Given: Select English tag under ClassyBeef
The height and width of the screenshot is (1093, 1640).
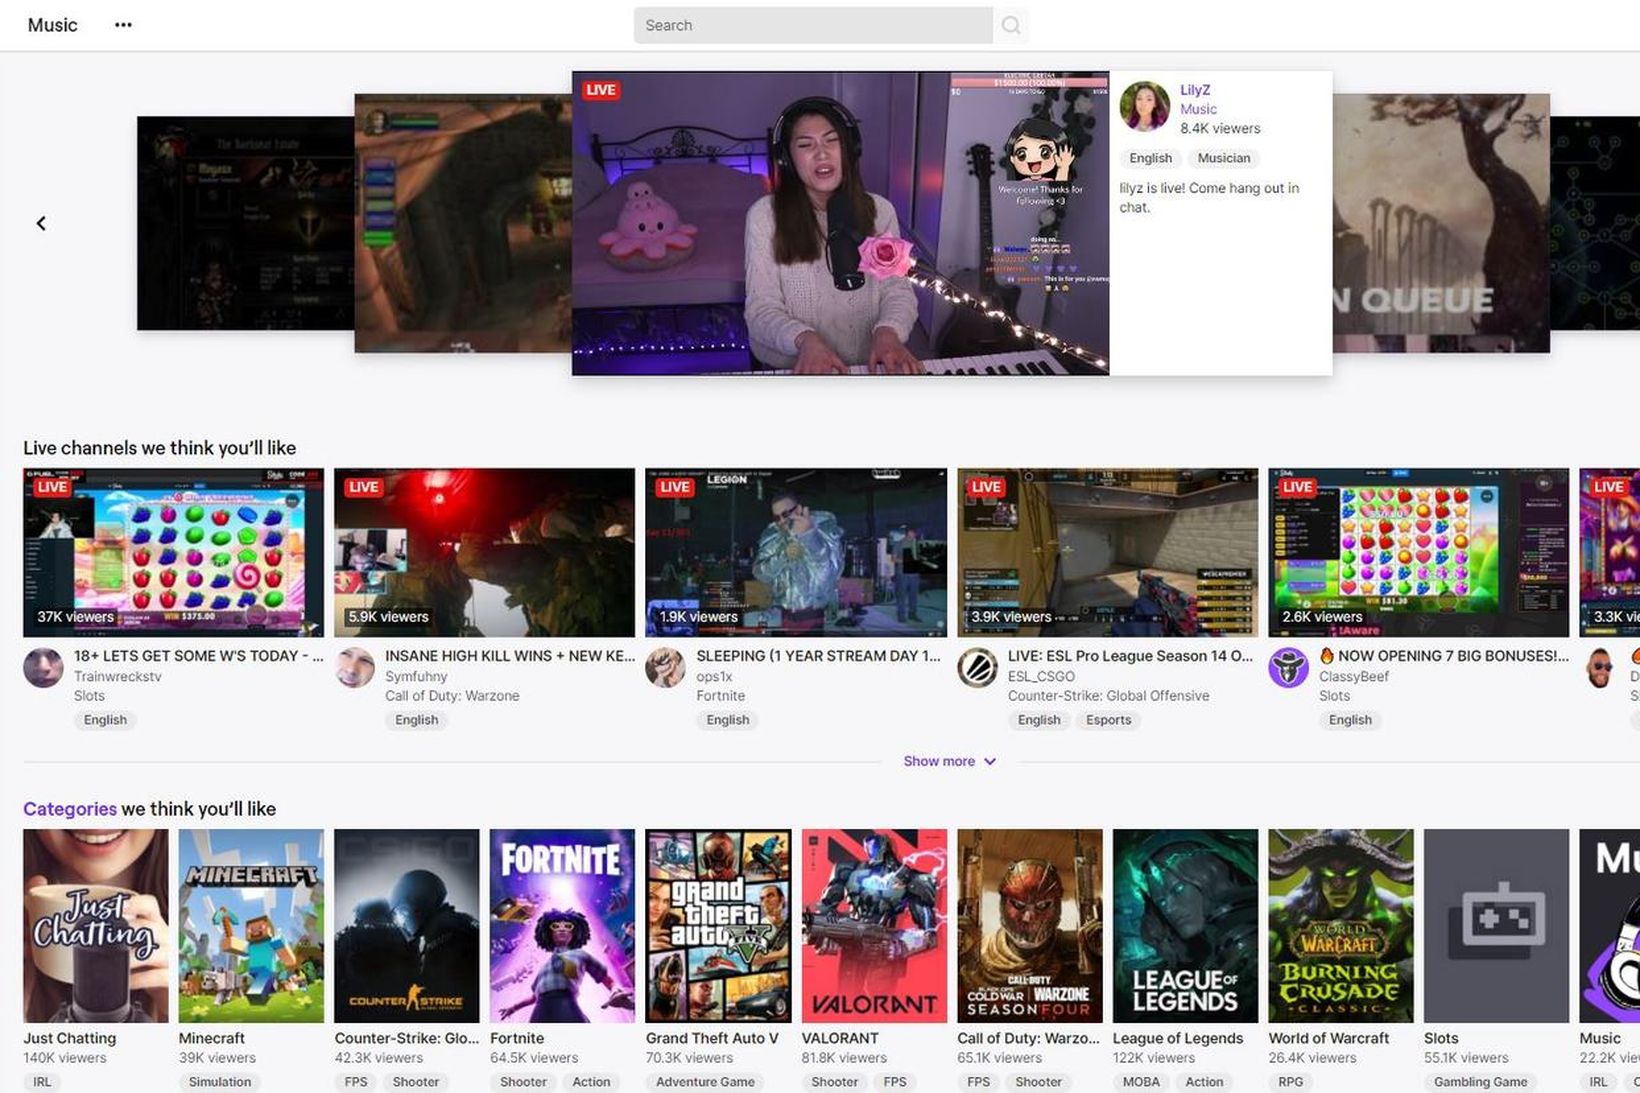Looking at the screenshot, I should (1350, 720).
